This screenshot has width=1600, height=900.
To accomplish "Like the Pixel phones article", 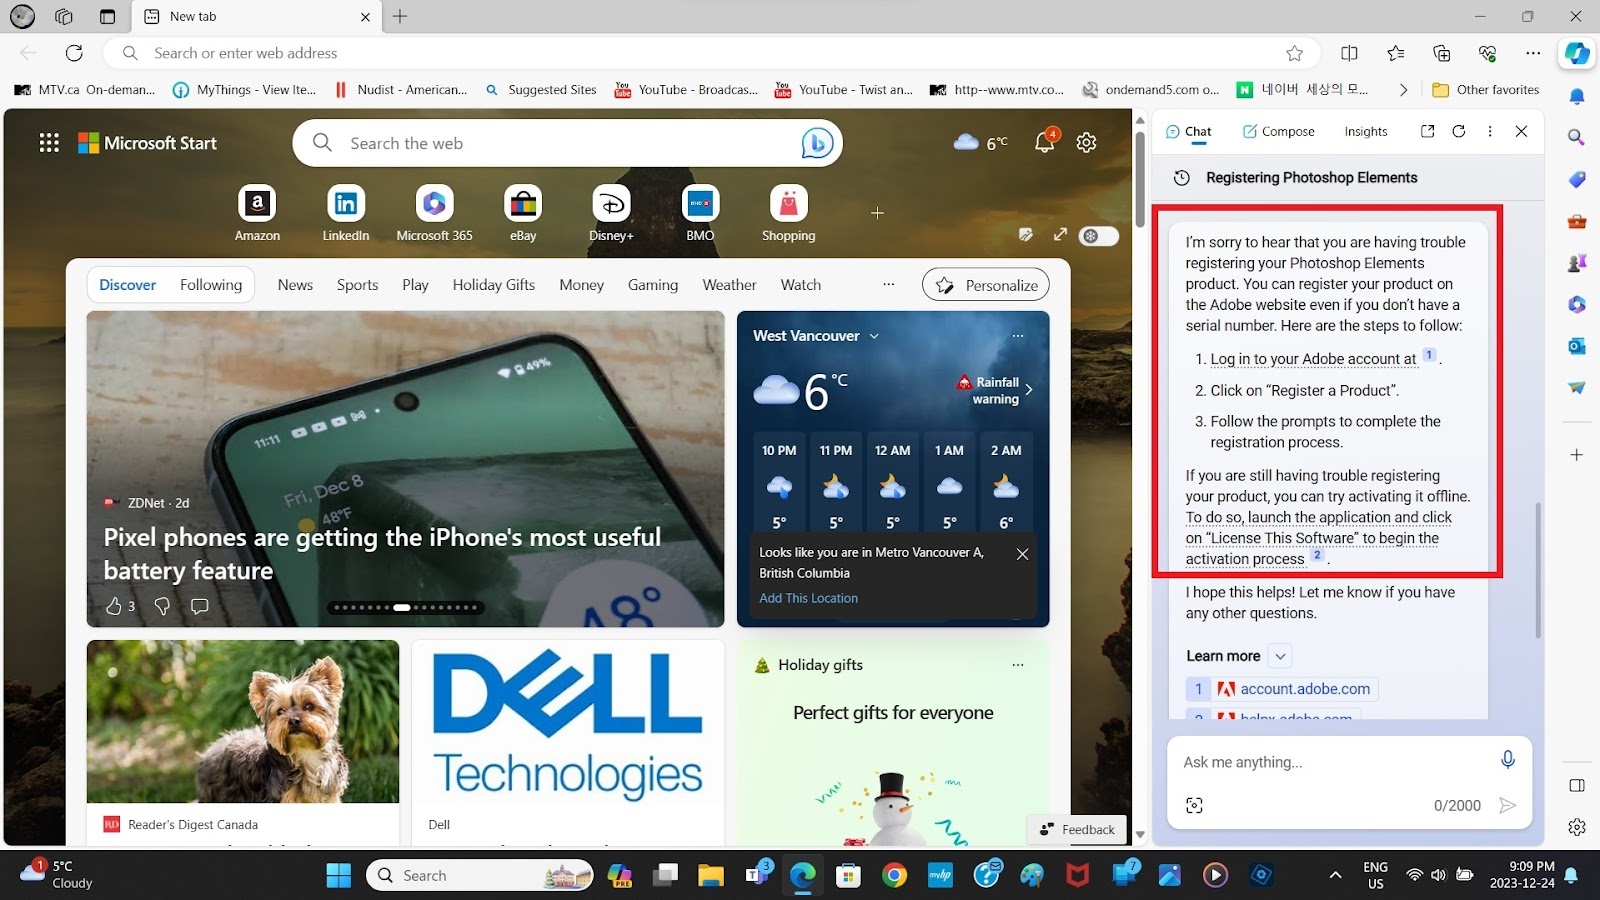I will click(113, 606).
